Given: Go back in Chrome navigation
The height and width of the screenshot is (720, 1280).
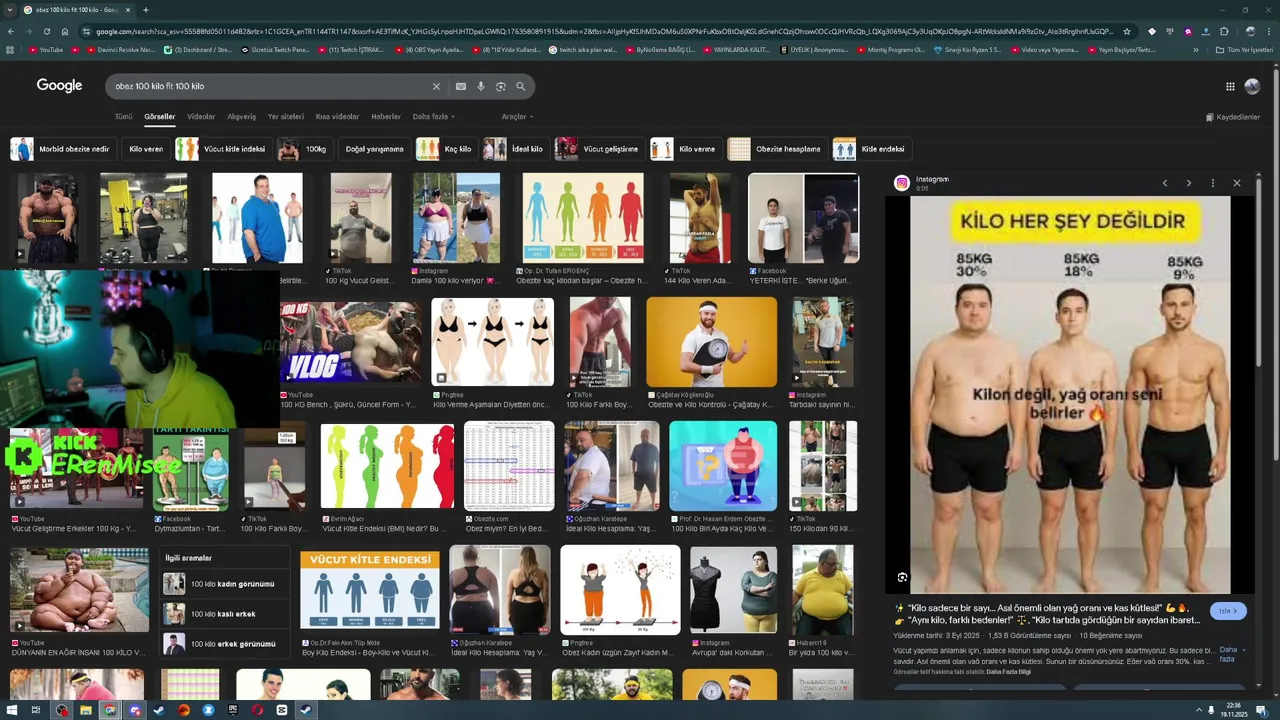Looking at the screenshot, I should click(x=11, y=32).
